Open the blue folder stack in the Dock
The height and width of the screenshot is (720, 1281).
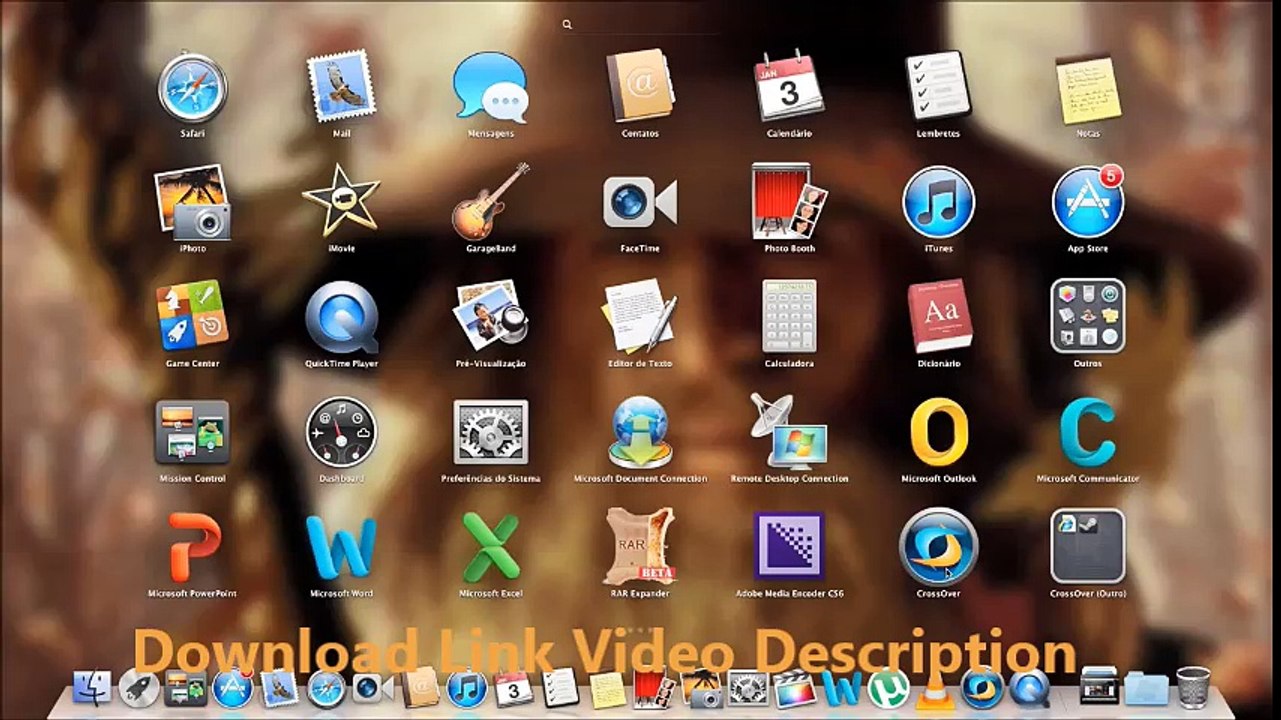pos(1146,689)
